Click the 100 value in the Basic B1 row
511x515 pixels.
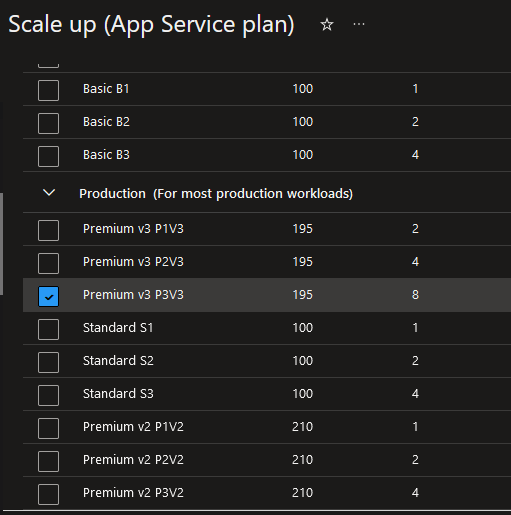[x=303, y=89]
